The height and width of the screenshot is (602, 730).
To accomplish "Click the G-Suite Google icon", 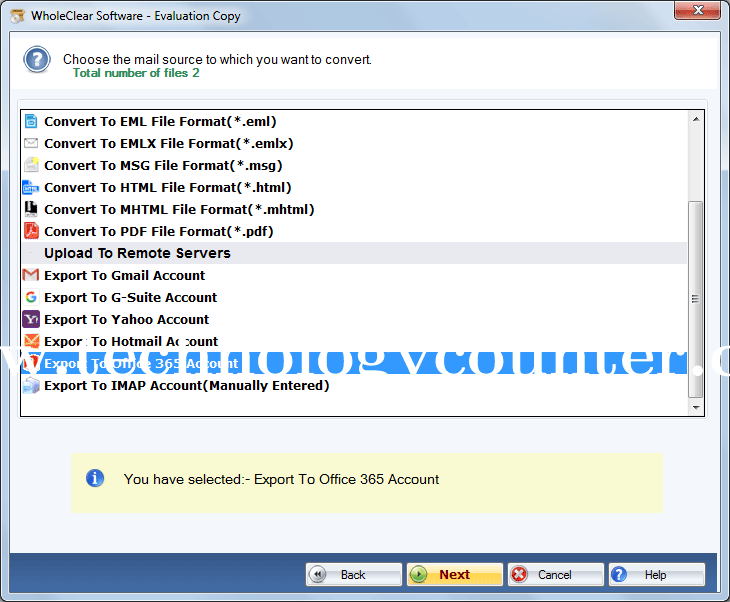I will pyautogui.click(x=31, y=297).
